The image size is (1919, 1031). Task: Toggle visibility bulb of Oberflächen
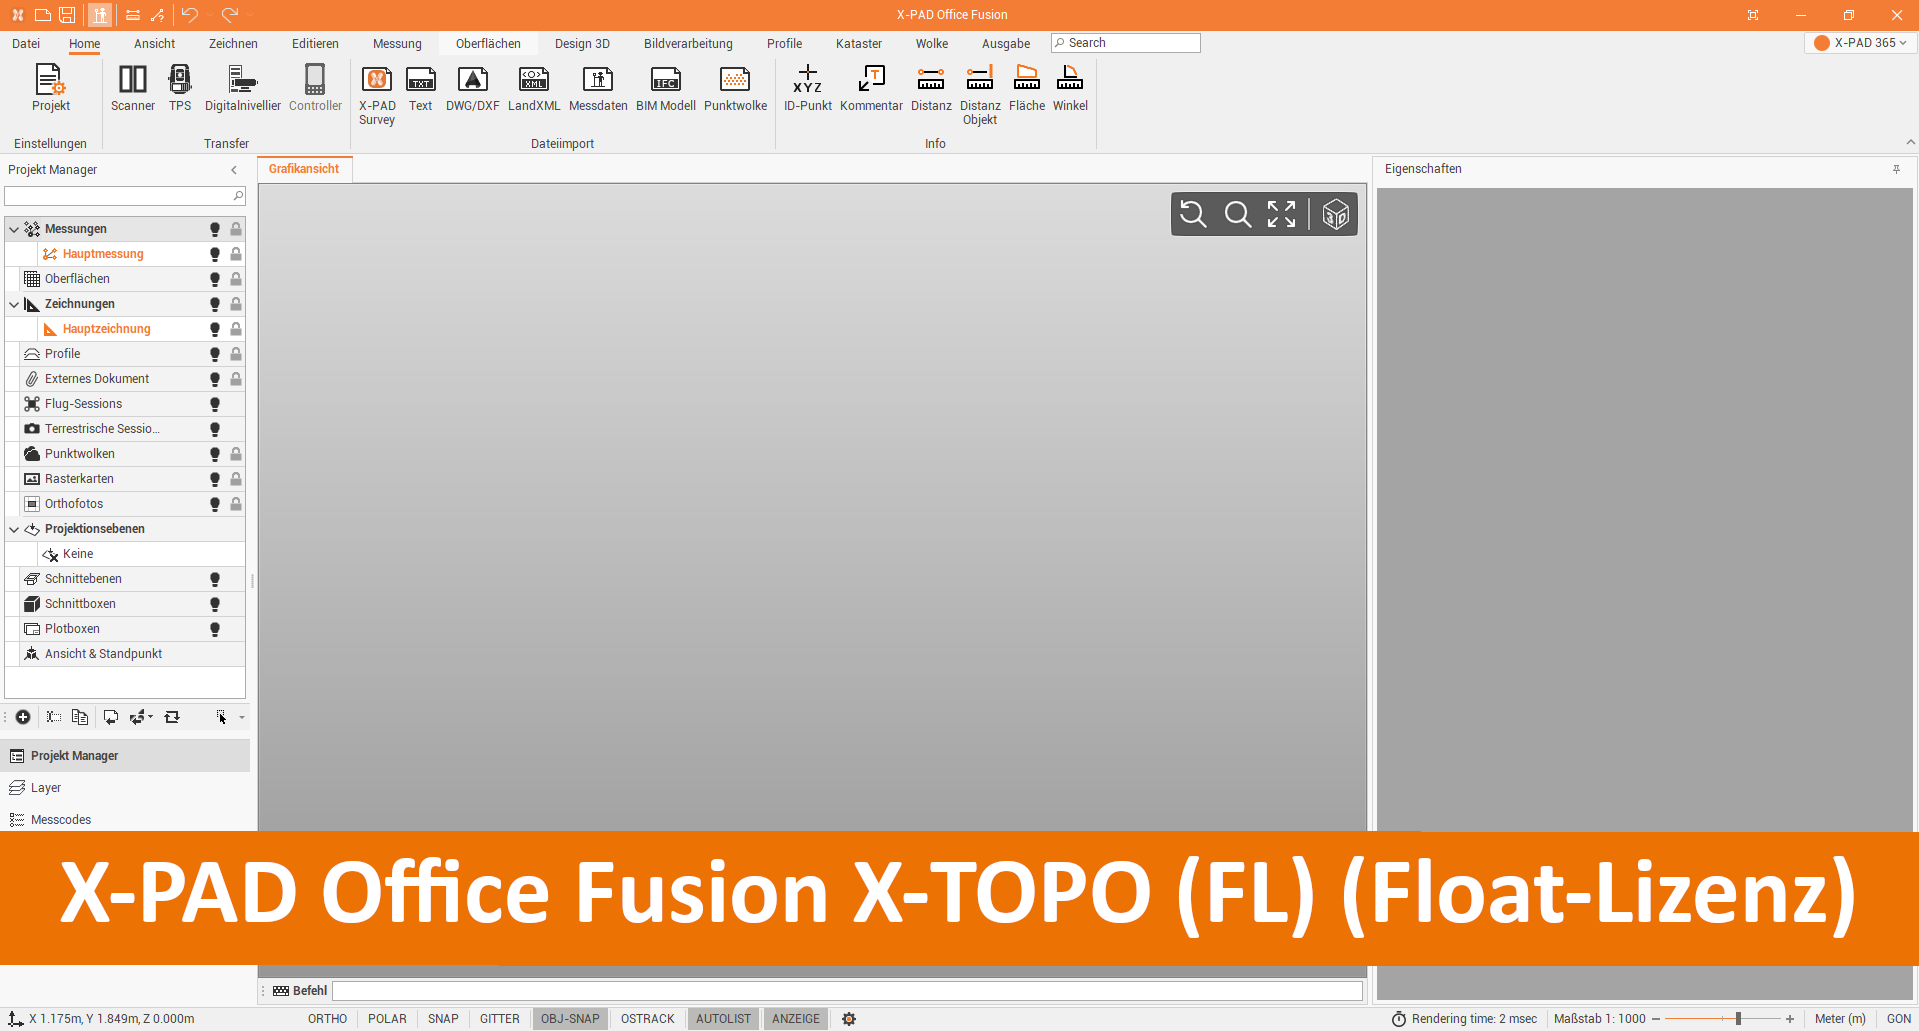[x=215, y=279]
